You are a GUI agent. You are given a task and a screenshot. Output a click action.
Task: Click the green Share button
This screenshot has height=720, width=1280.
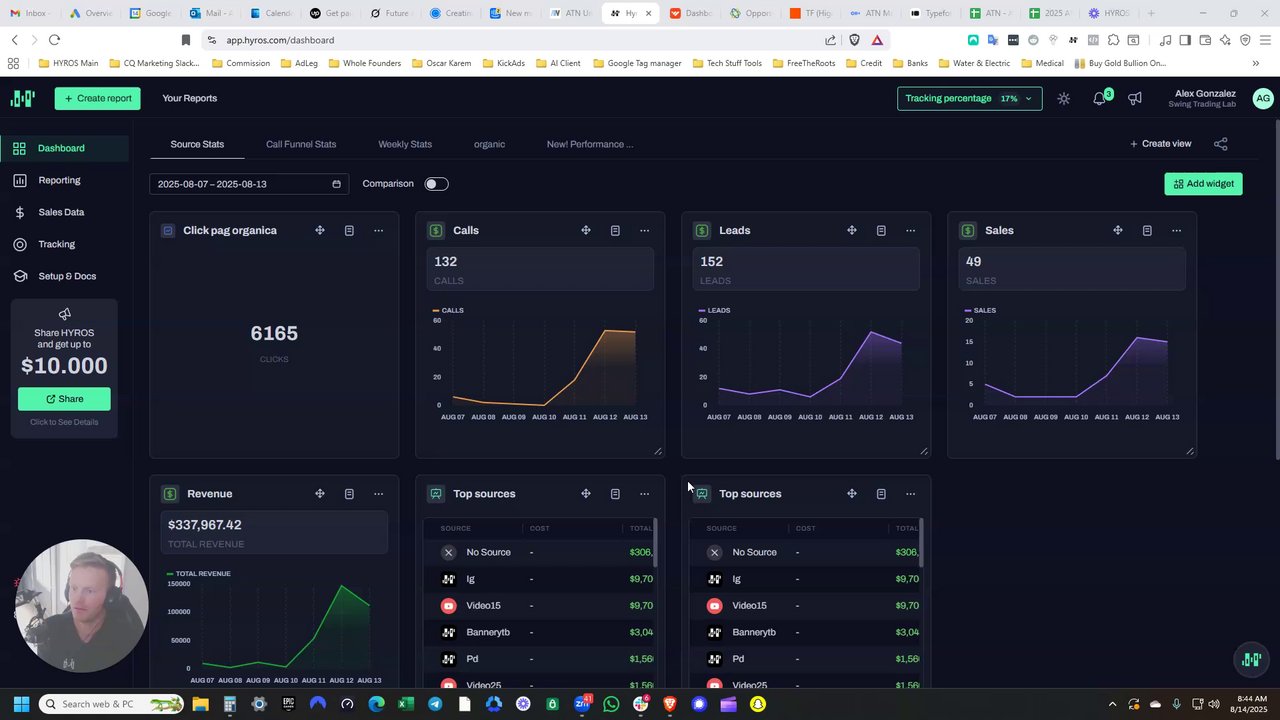tap(64, 399)
